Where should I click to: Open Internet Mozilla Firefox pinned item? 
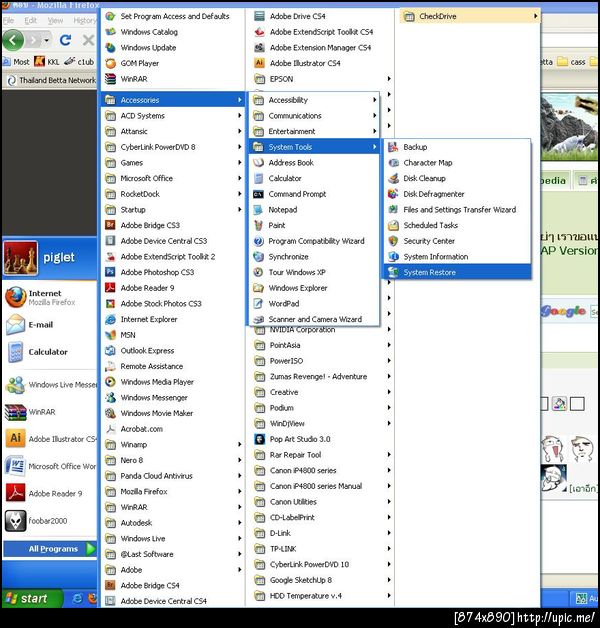pos(50,297)
